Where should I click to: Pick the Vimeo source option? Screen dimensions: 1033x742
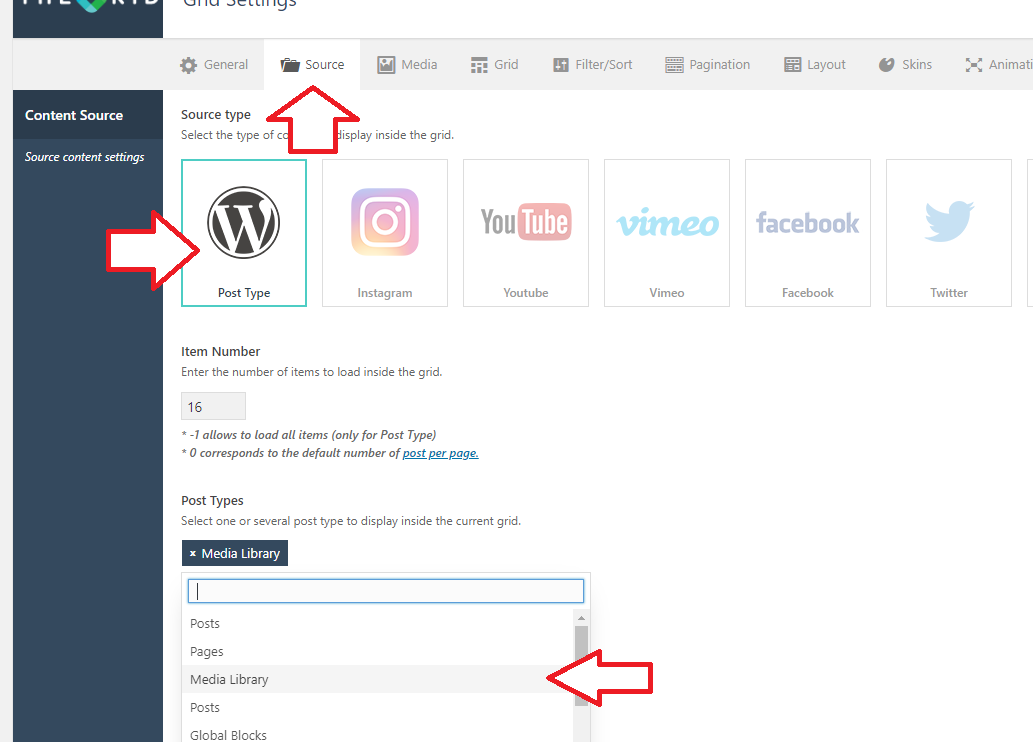point(667,233)
